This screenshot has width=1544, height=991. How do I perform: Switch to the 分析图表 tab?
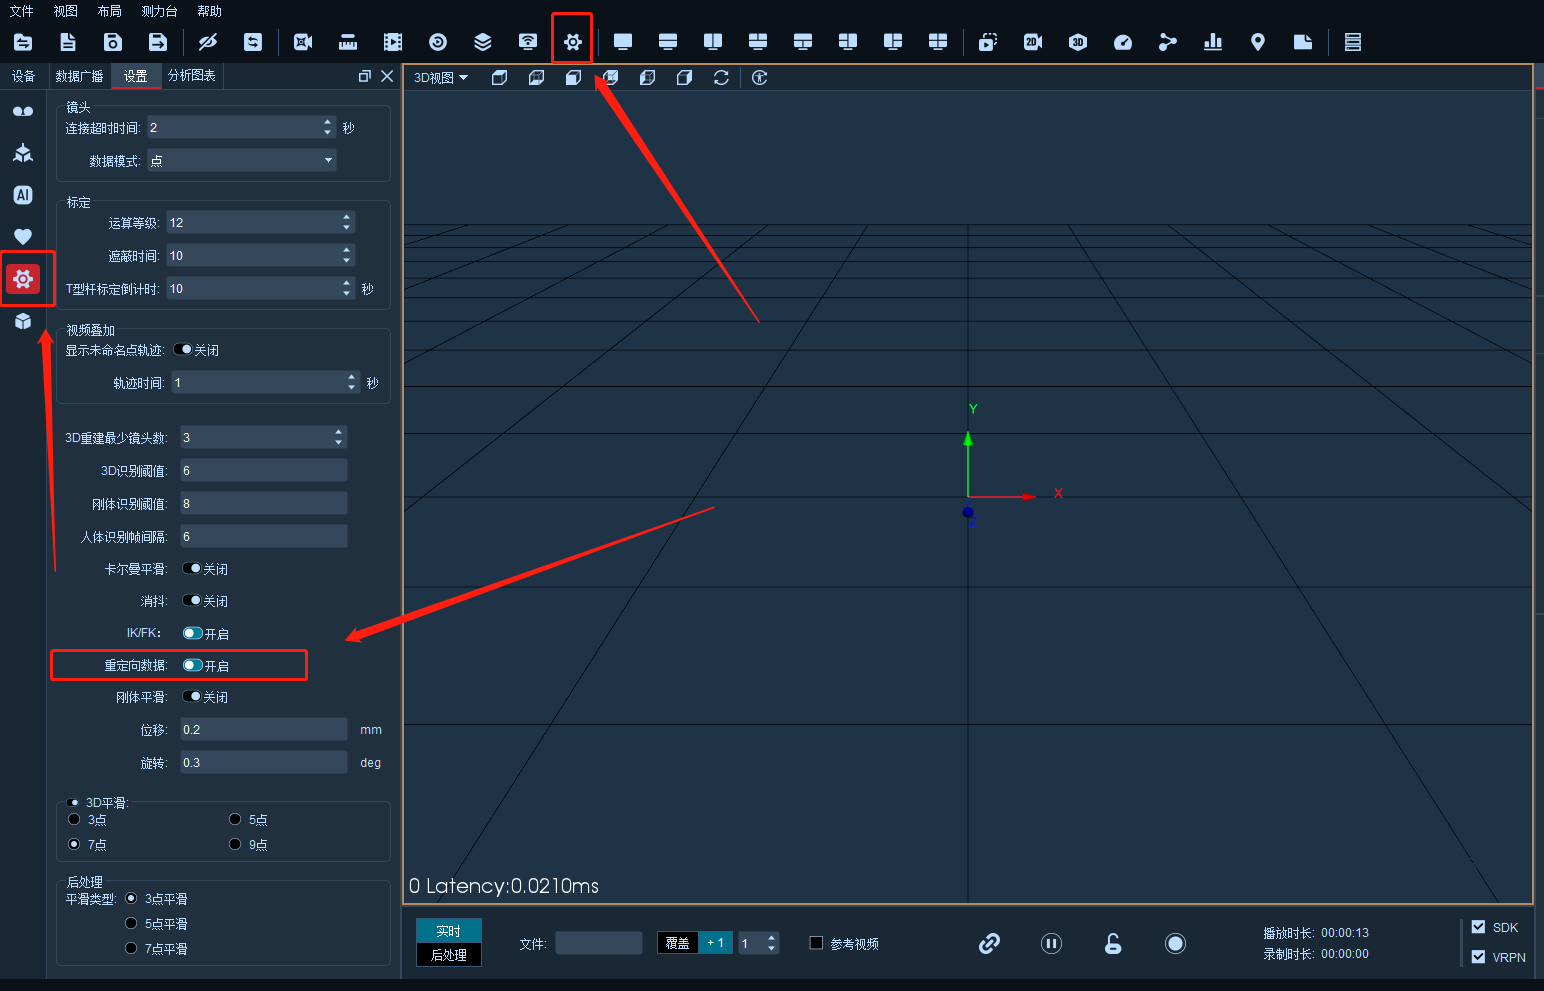point(191,76)
